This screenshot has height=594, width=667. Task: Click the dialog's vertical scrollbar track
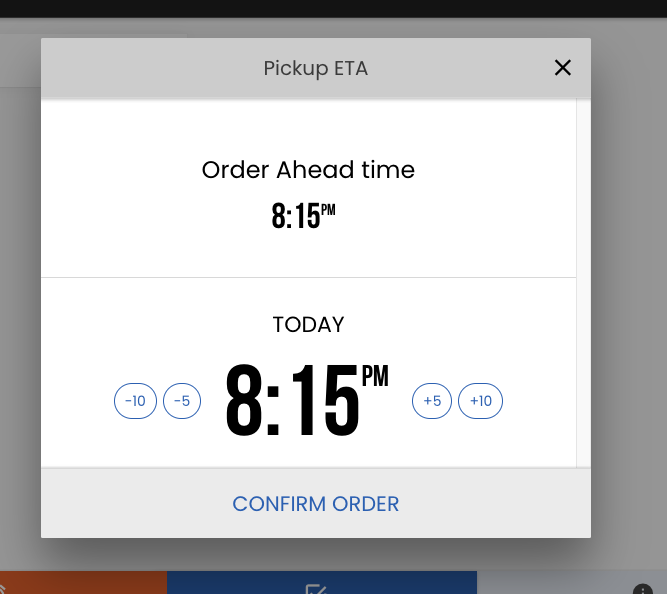tap(584, 283)
